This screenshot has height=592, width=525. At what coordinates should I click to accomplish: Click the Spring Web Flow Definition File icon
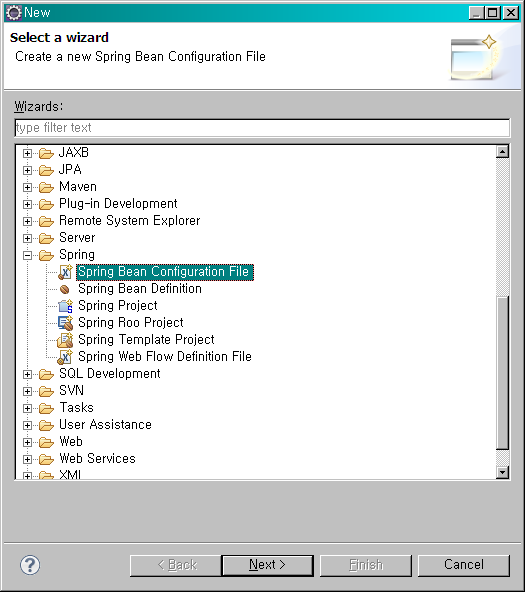coord(65,357)
